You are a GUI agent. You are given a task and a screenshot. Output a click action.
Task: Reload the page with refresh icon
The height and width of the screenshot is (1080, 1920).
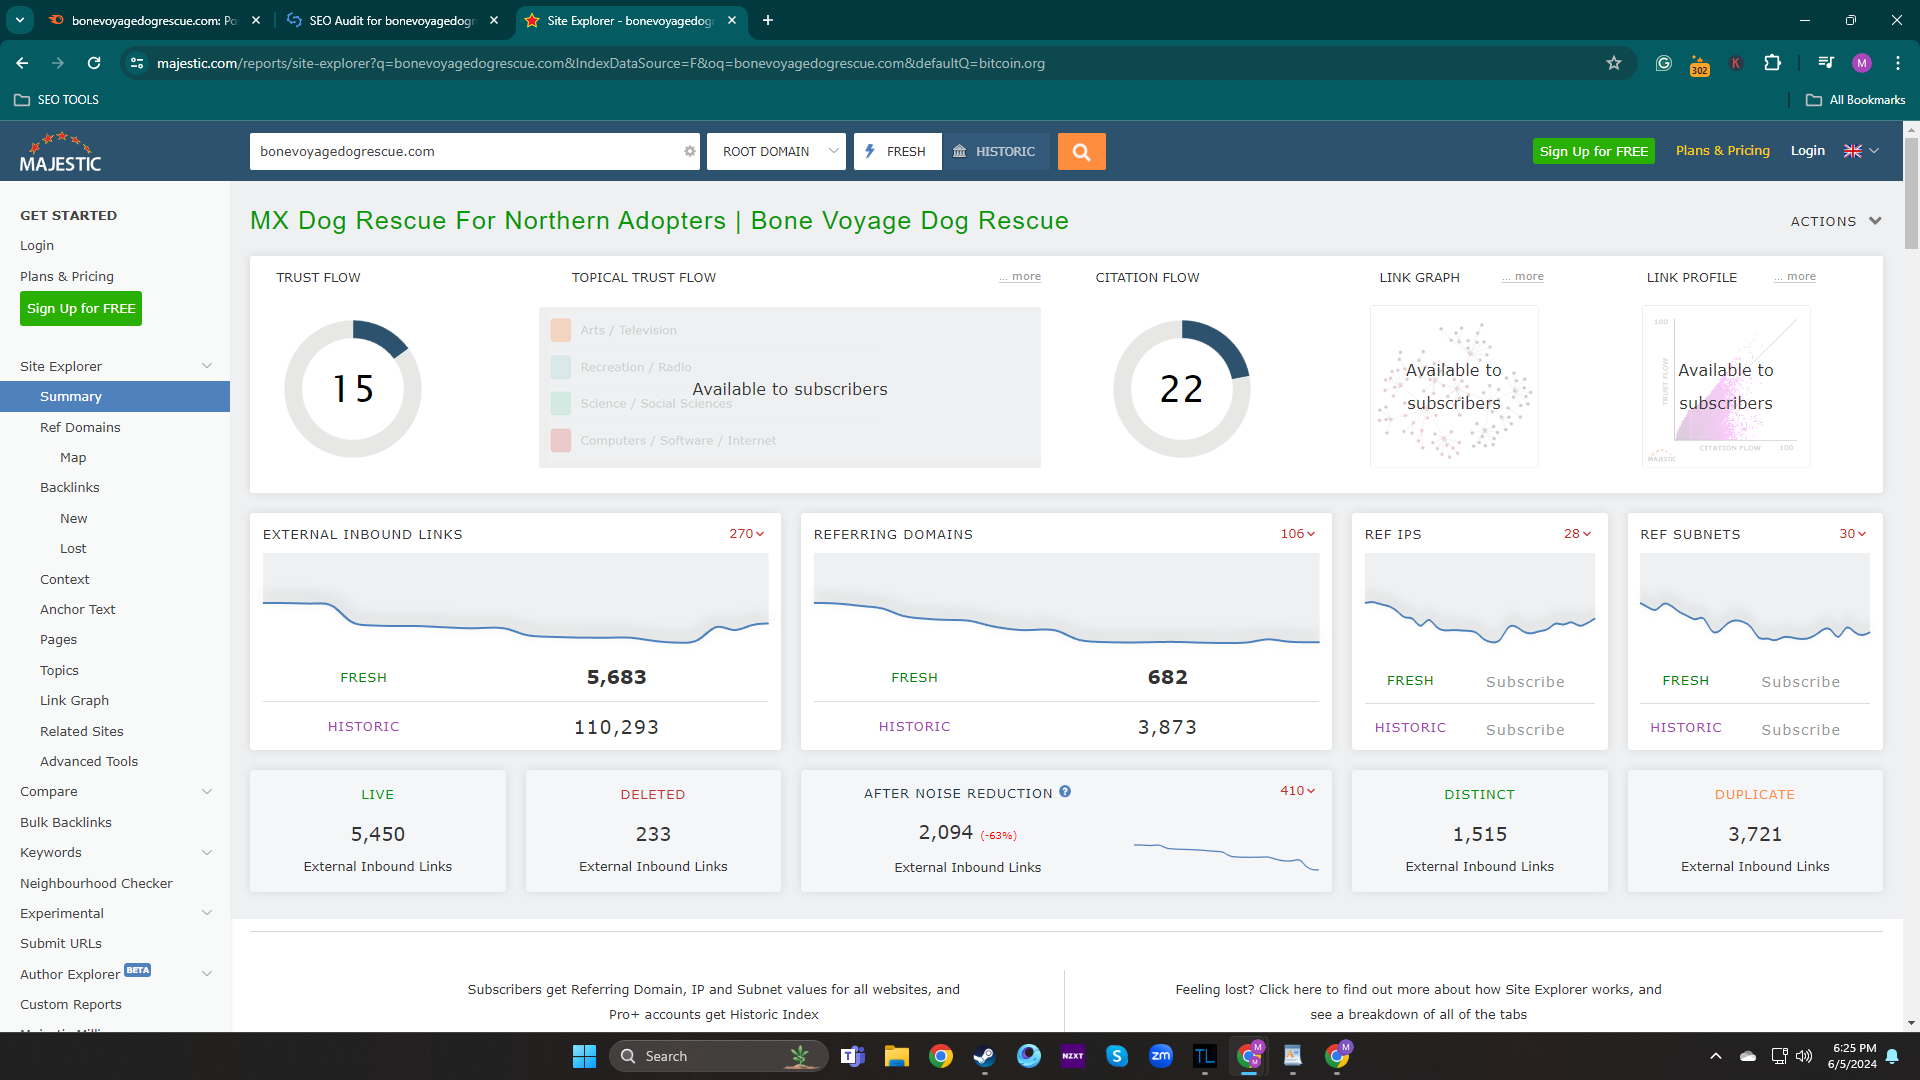[x=94, y=63]
